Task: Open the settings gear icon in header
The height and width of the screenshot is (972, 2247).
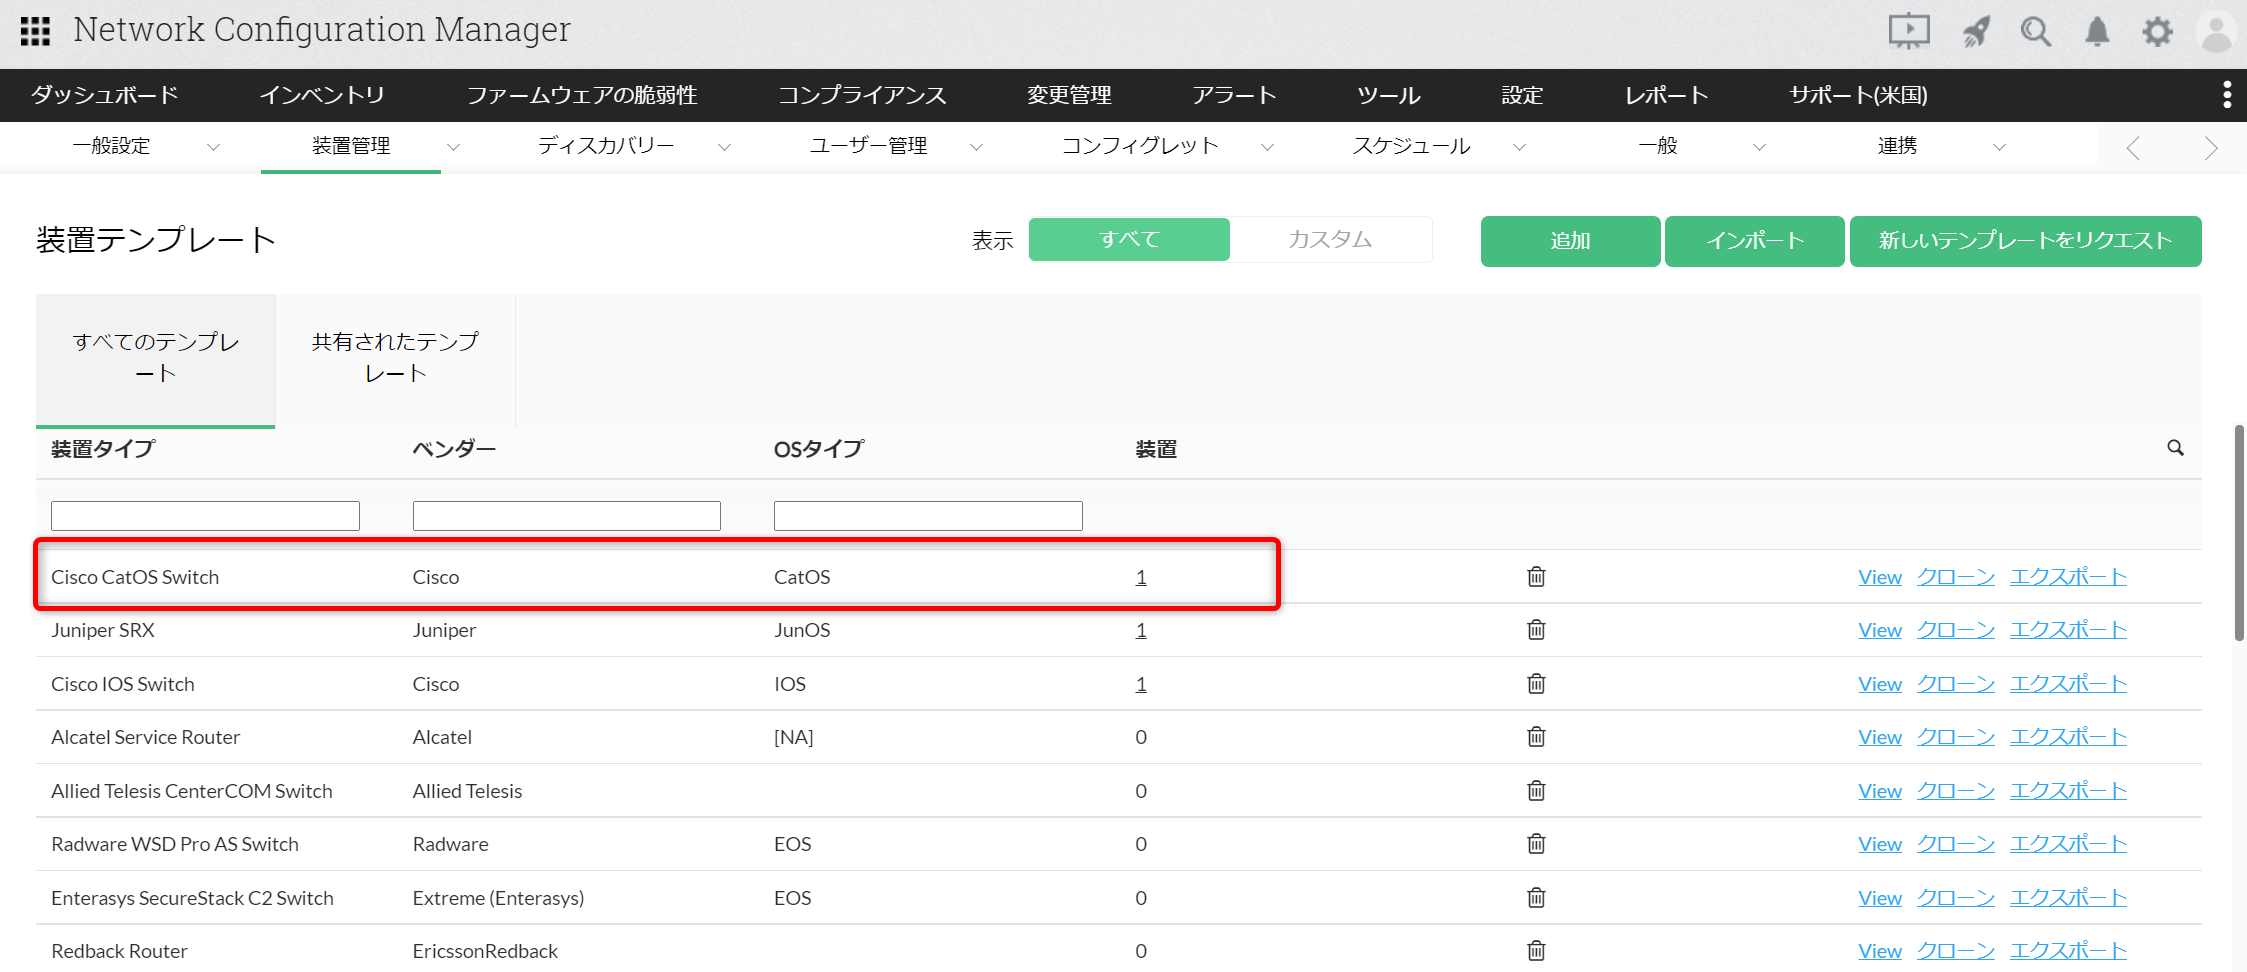Action: [2157, 32]
